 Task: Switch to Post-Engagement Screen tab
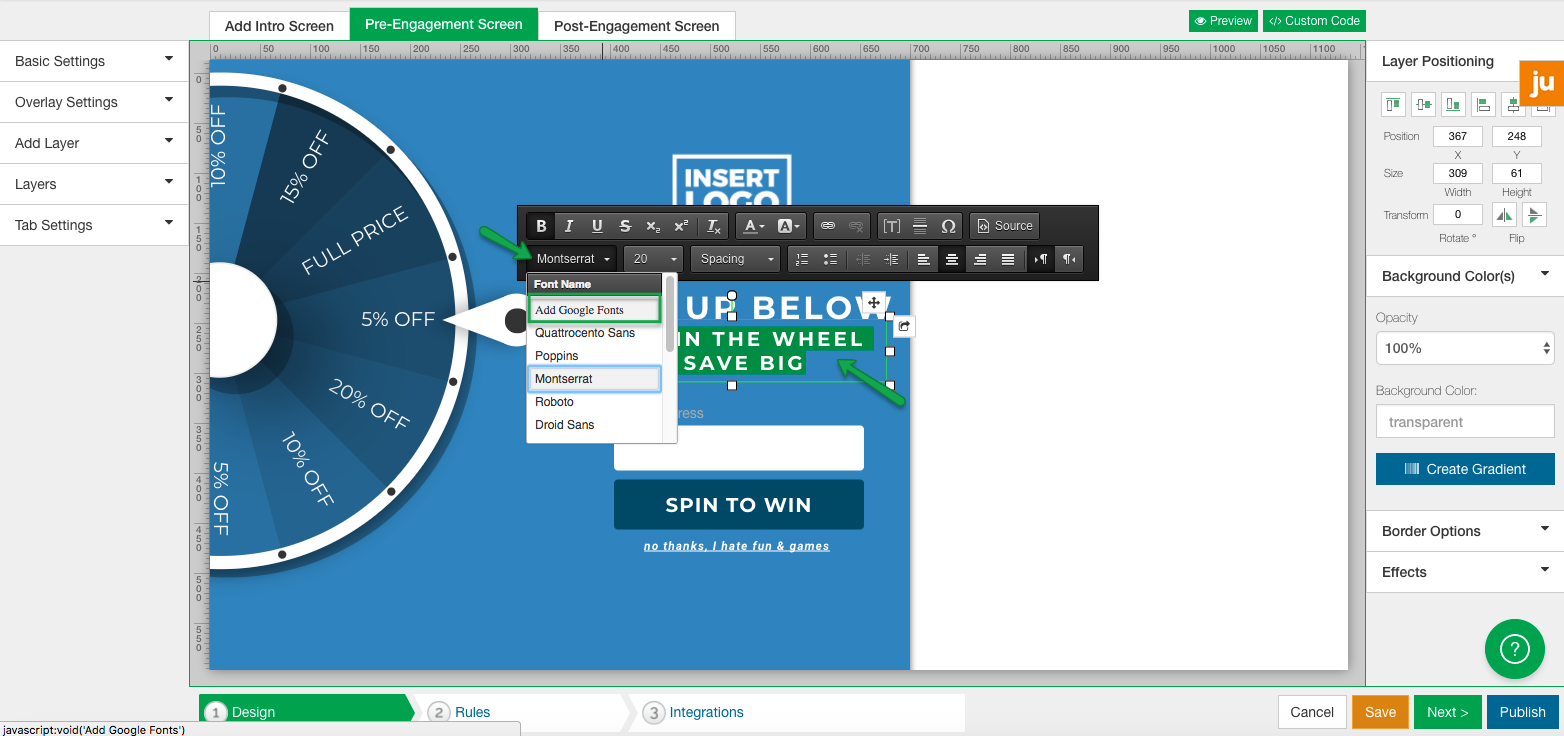click(636, 26)
